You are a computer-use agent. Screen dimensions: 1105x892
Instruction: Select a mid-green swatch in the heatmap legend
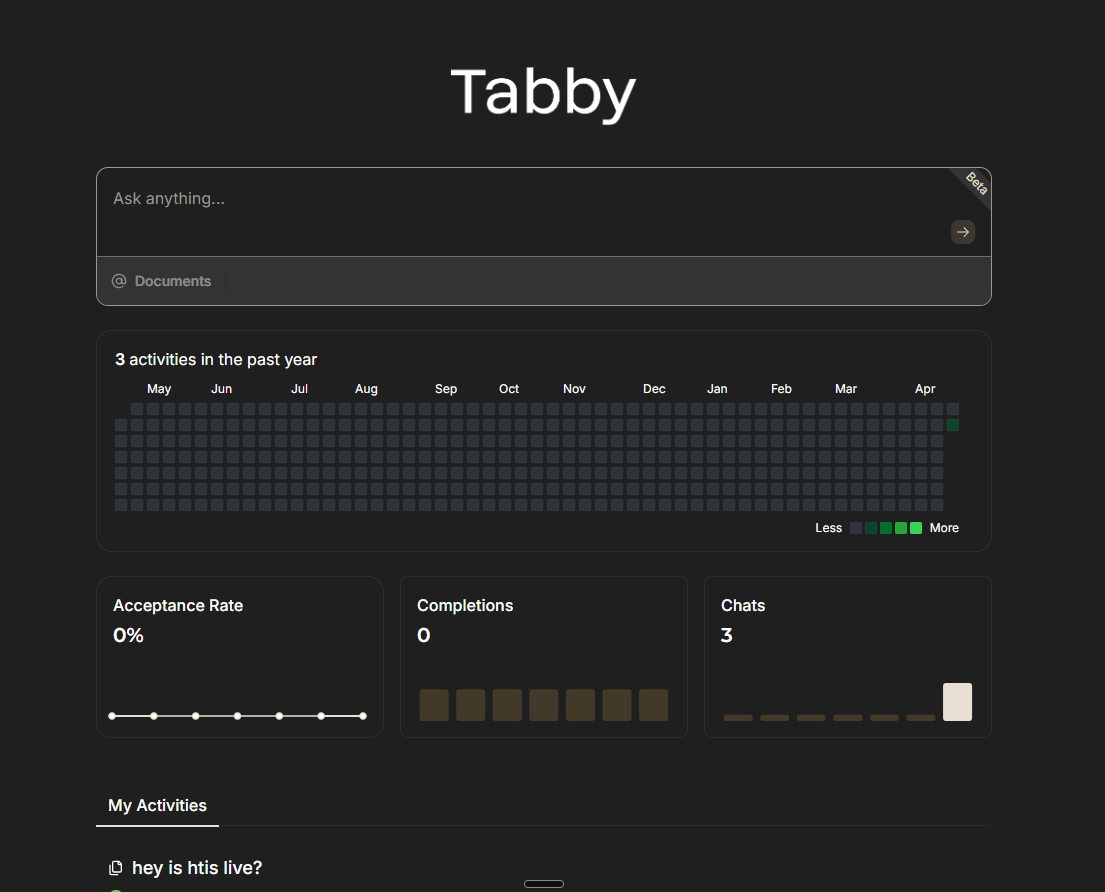tap(885, 527)
